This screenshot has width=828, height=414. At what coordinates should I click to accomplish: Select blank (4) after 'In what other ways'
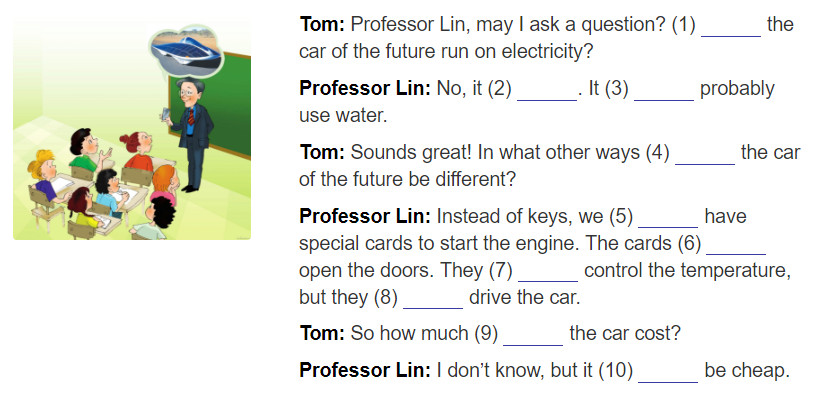705,154
